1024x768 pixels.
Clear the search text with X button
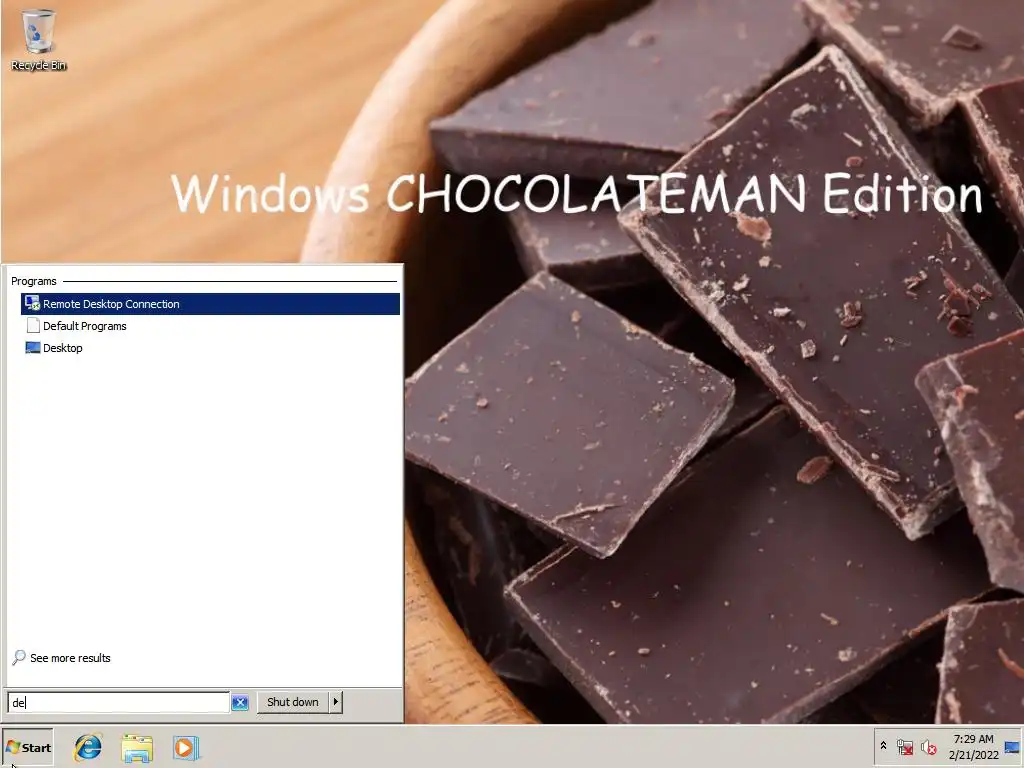(240, 703)
